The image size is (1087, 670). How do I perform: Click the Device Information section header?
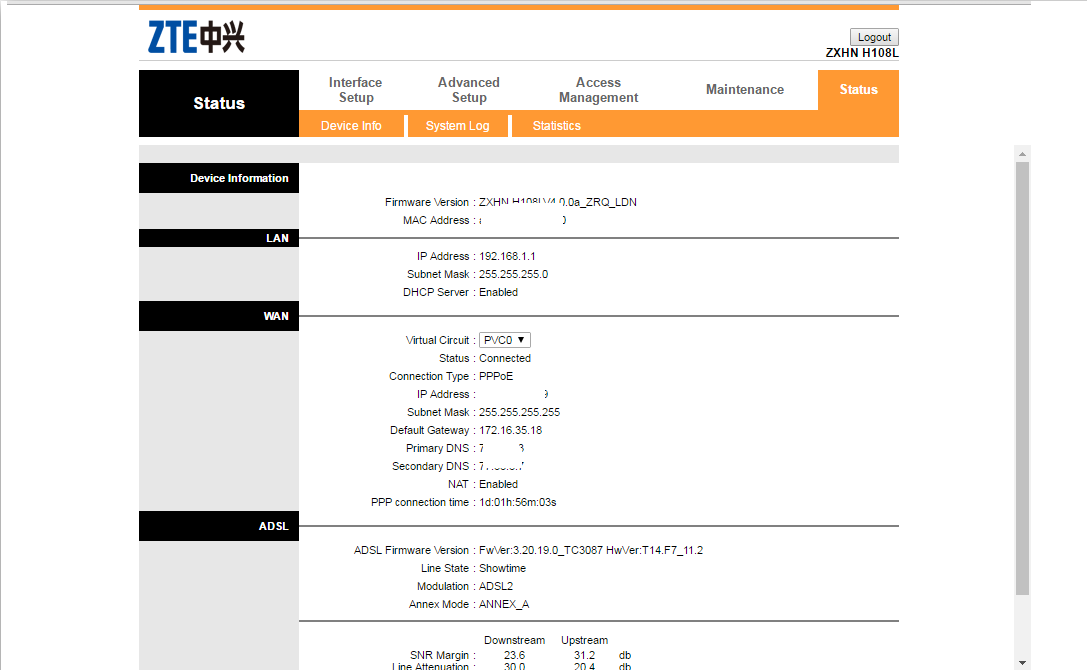coord(219,178)
